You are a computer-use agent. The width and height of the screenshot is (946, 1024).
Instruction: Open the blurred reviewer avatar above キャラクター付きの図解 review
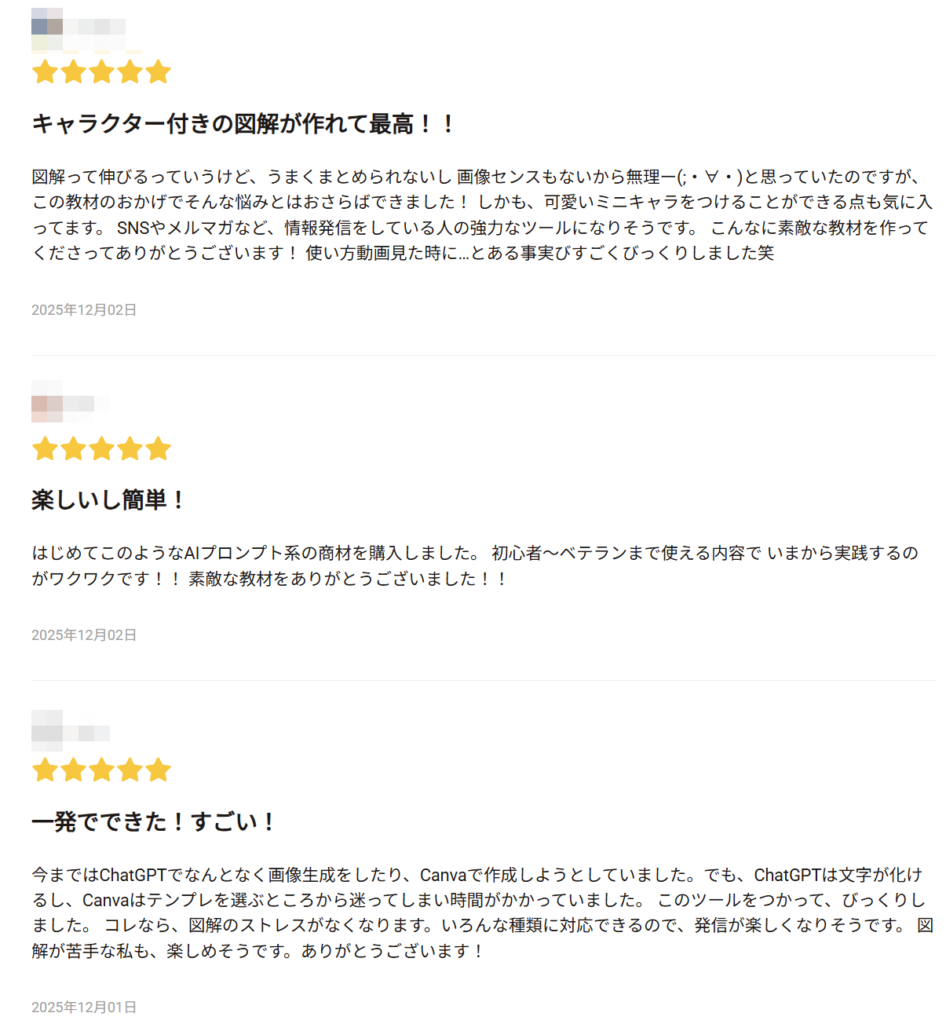click(47, 25)
